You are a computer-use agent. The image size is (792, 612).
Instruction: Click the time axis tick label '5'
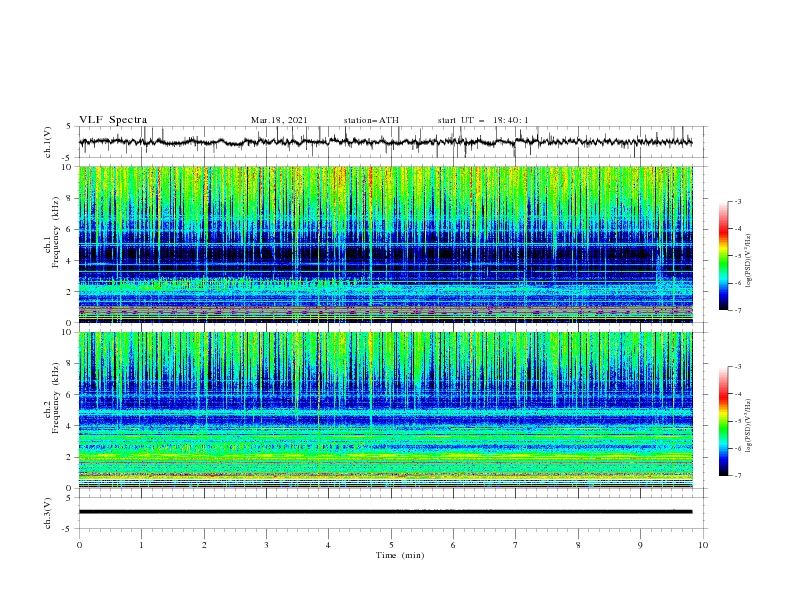tap(391, 545)
